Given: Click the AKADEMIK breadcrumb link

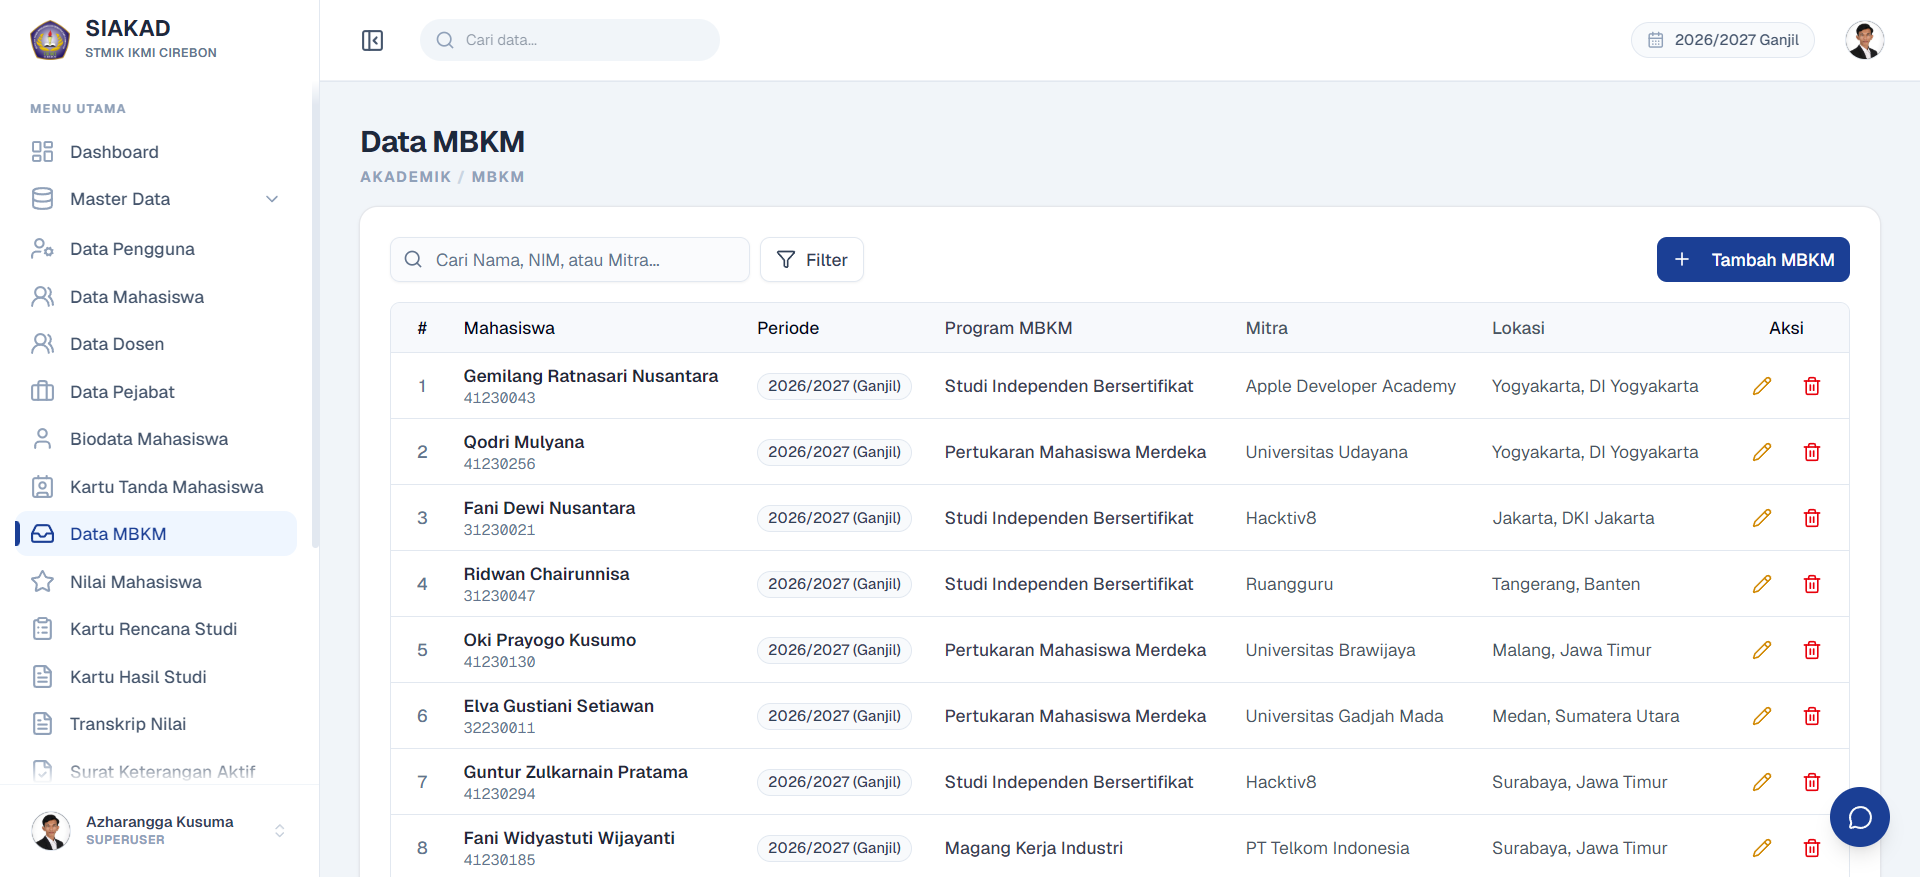Looking at the screenshot, I should click(x=405, y=177).
